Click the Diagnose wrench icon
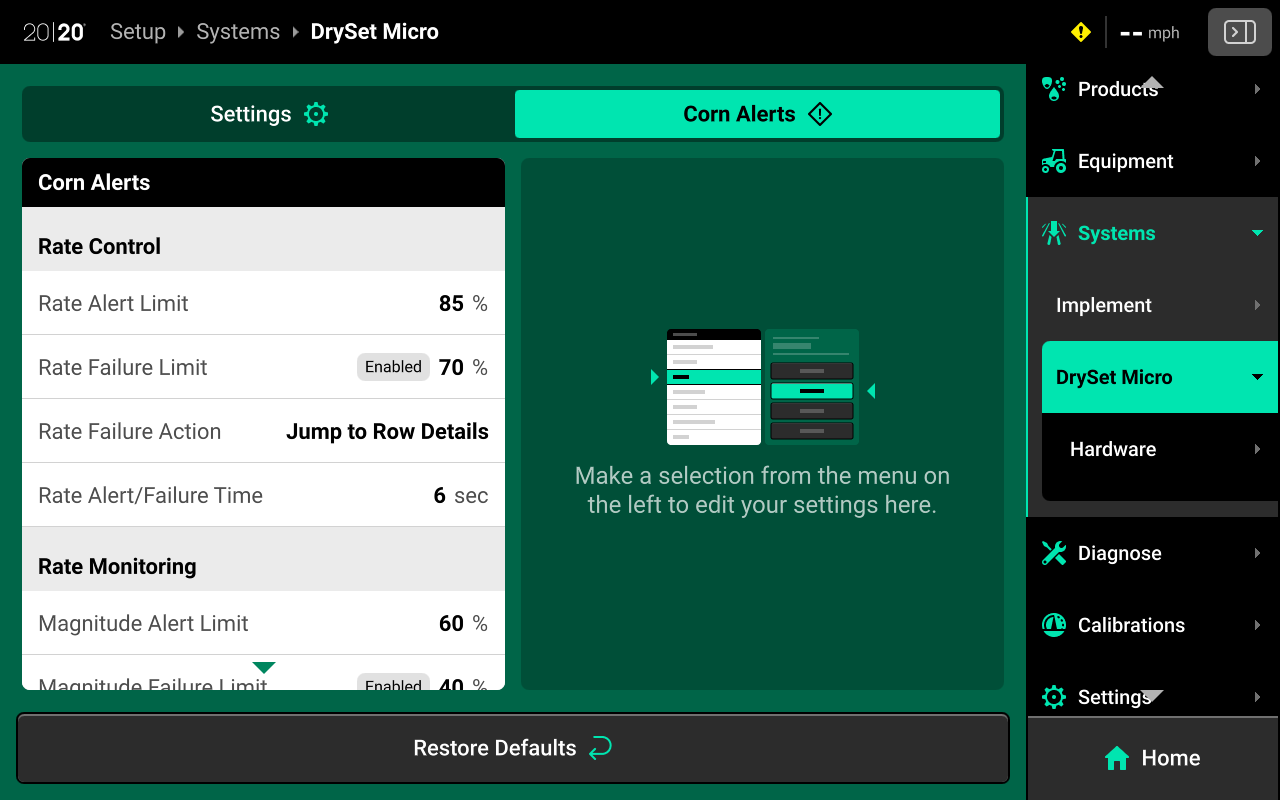The height and width of the screenshot is (800, 1280). tap(1053, 553)
